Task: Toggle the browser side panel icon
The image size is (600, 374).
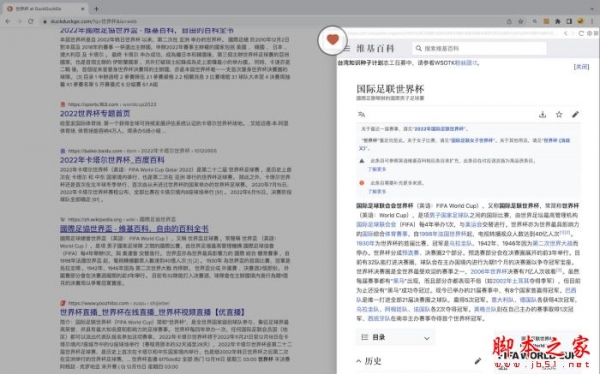Action: tap(569, 21)
